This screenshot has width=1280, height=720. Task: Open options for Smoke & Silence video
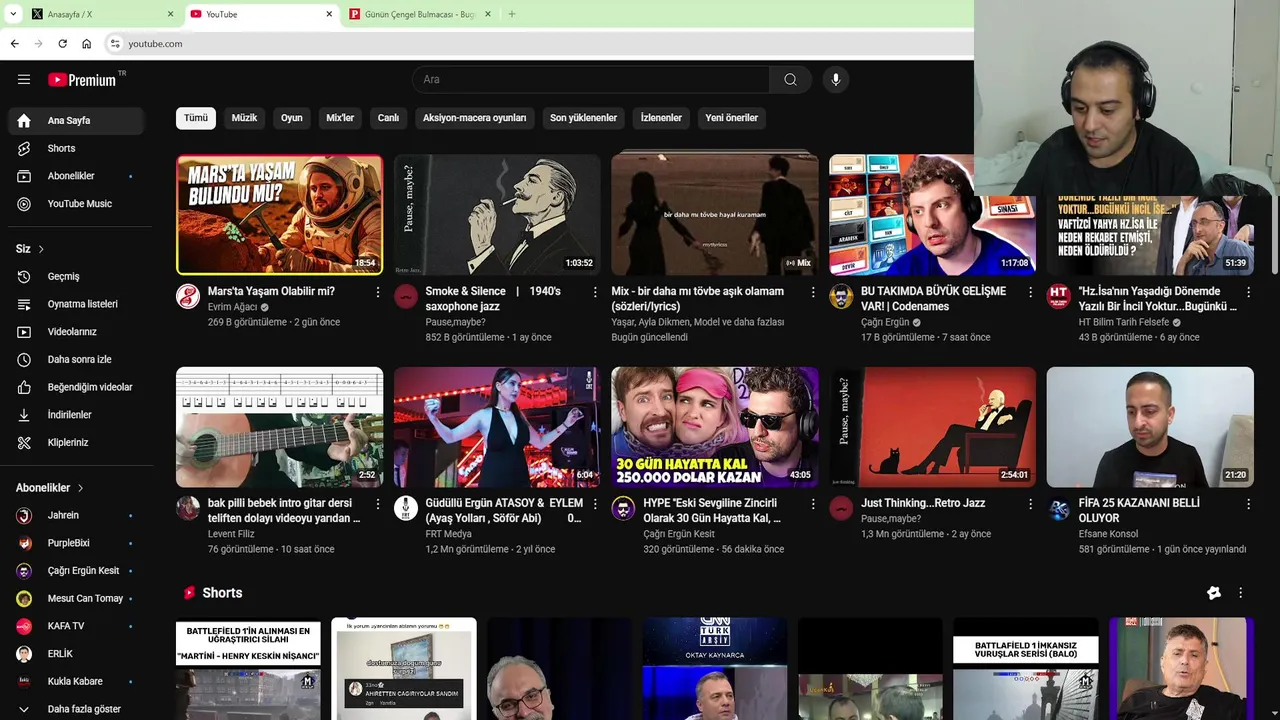coord(595,292)
